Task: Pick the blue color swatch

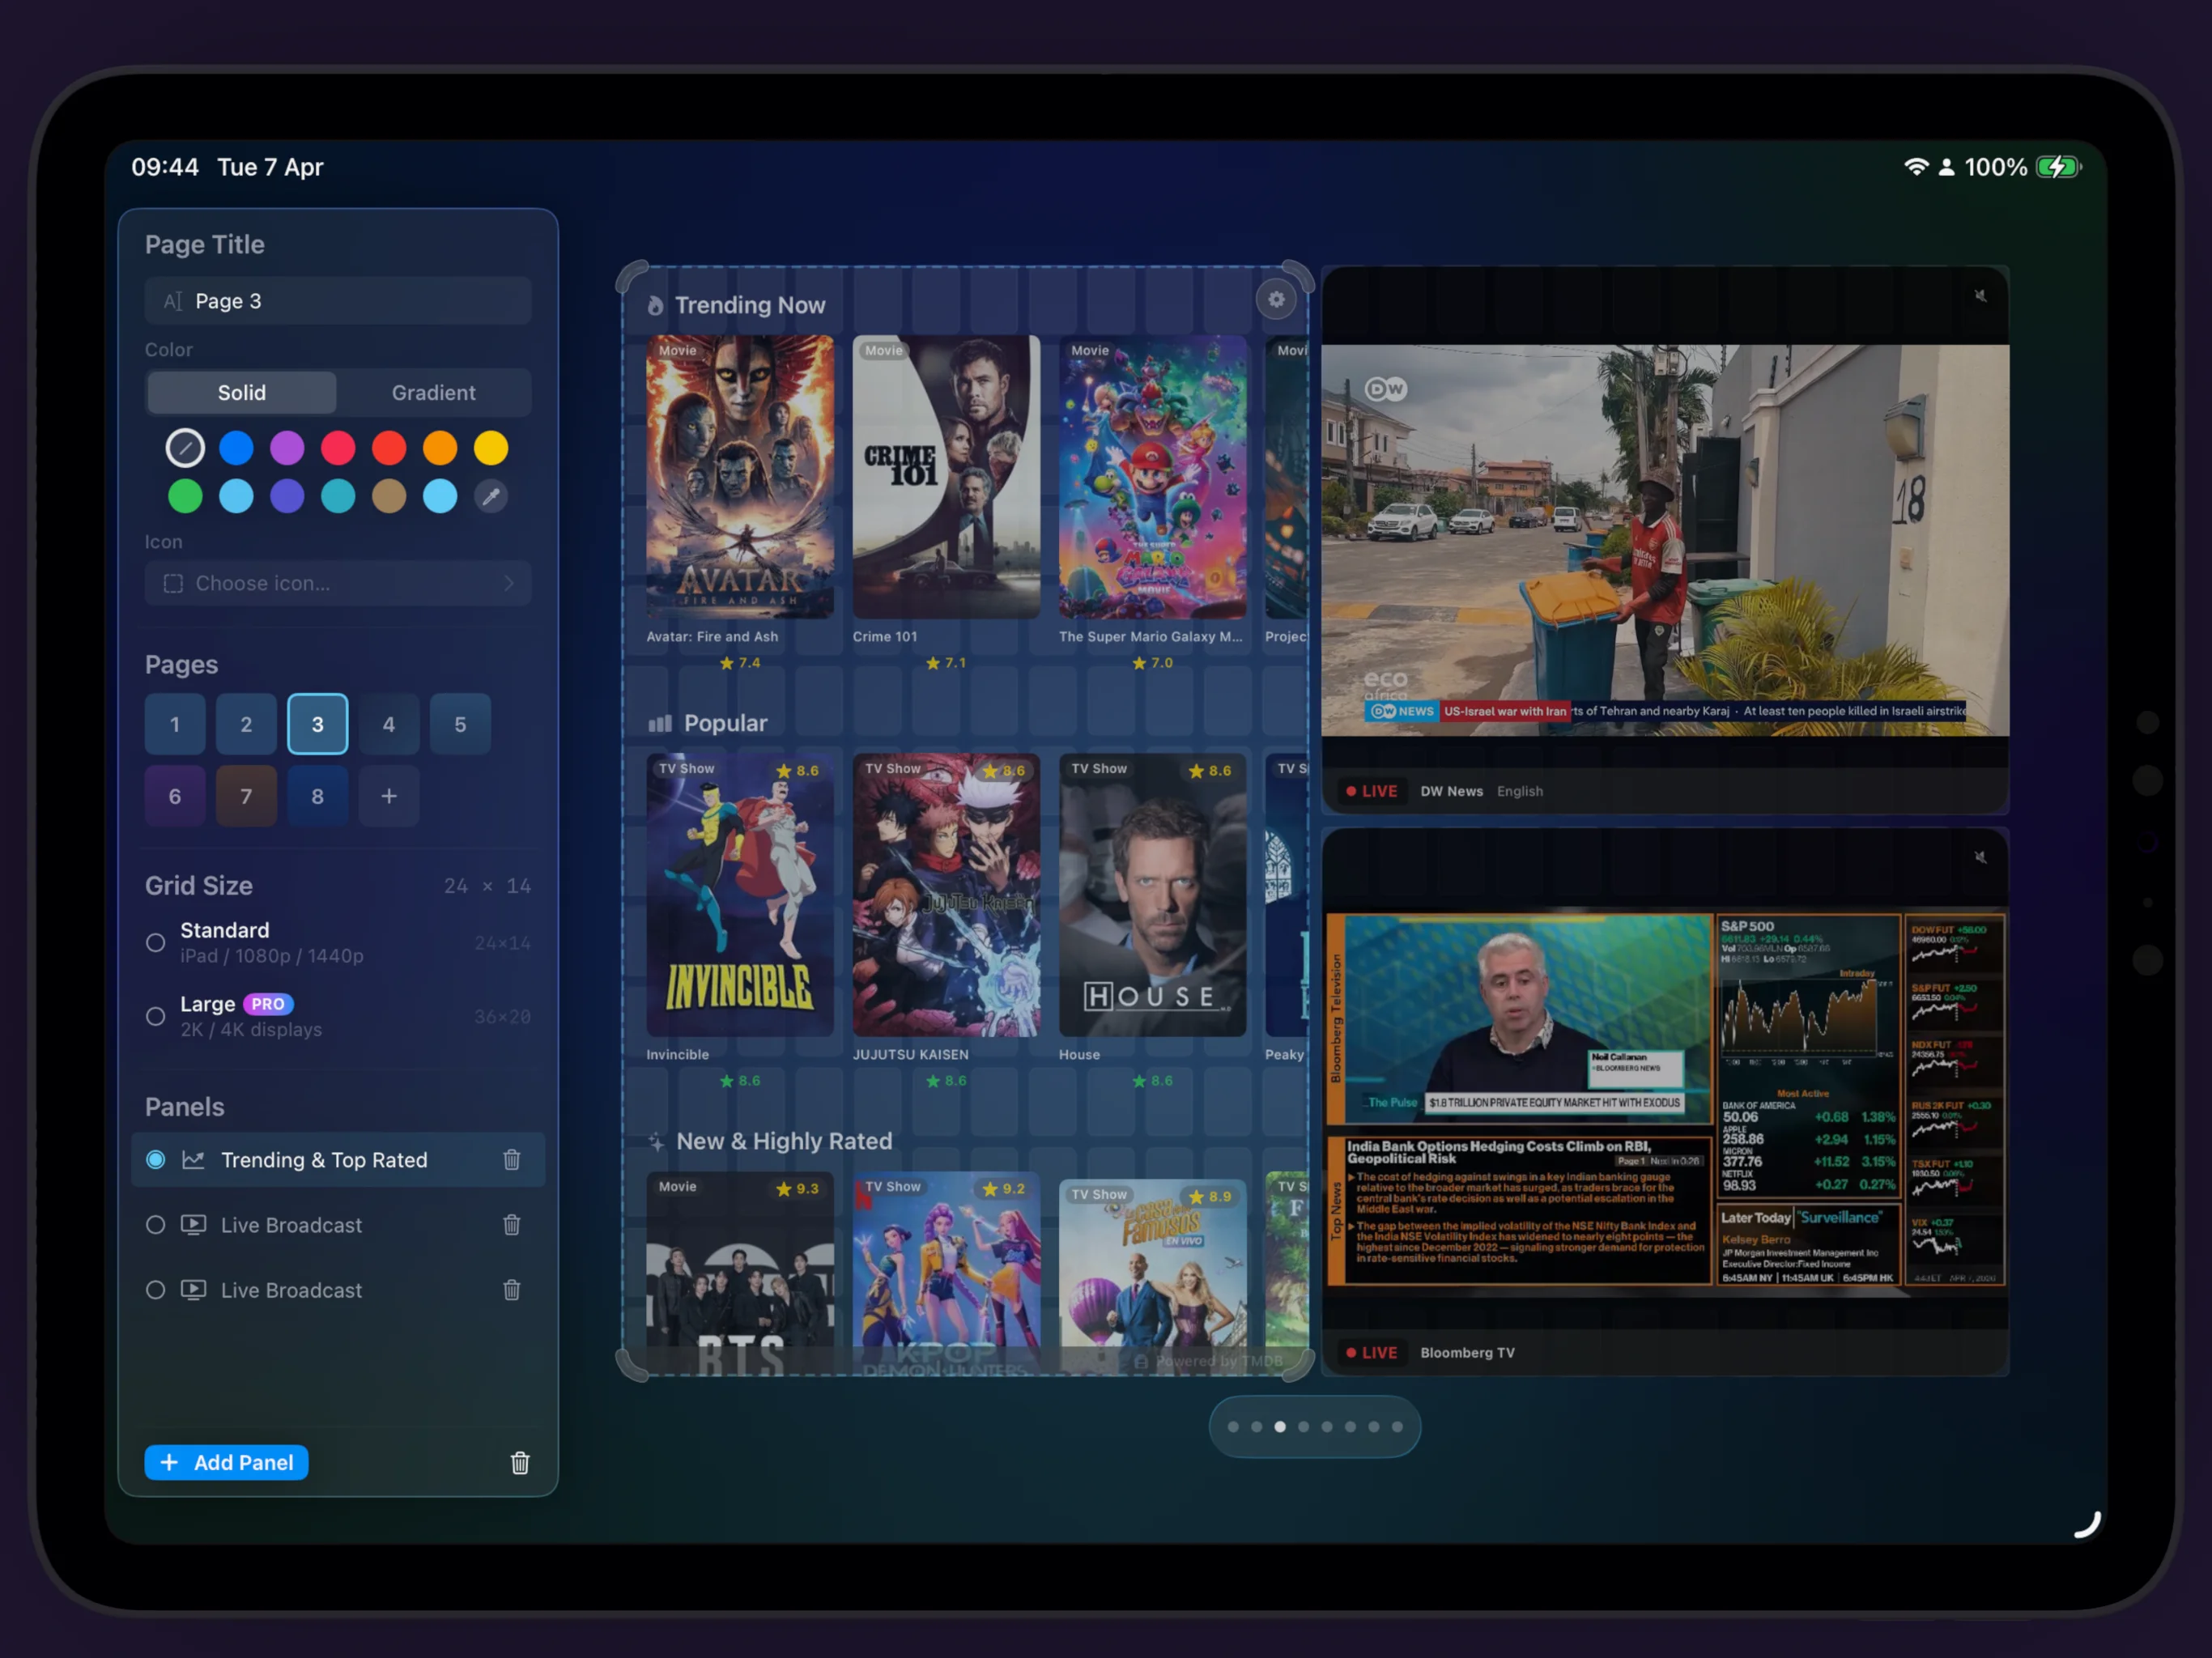Action: click(x=236, y=448)
